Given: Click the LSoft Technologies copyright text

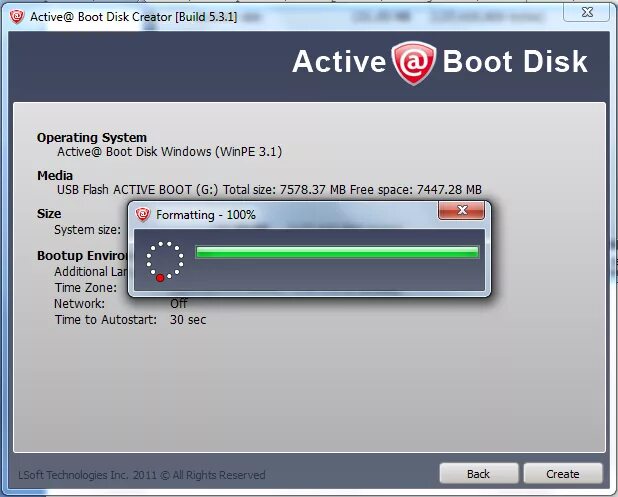Looking at the screenshot, I should (x=142, y=475).
